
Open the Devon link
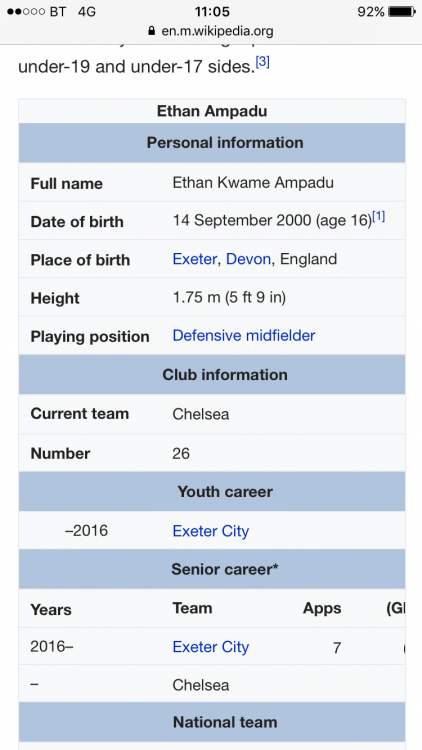248,259
